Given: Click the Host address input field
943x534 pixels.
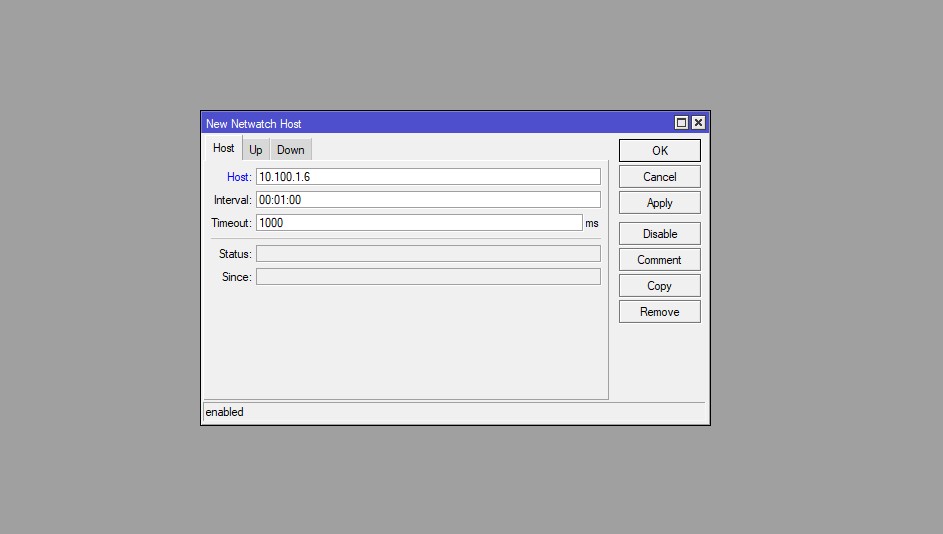Looking at the screenshot, I should pos(428,177).
